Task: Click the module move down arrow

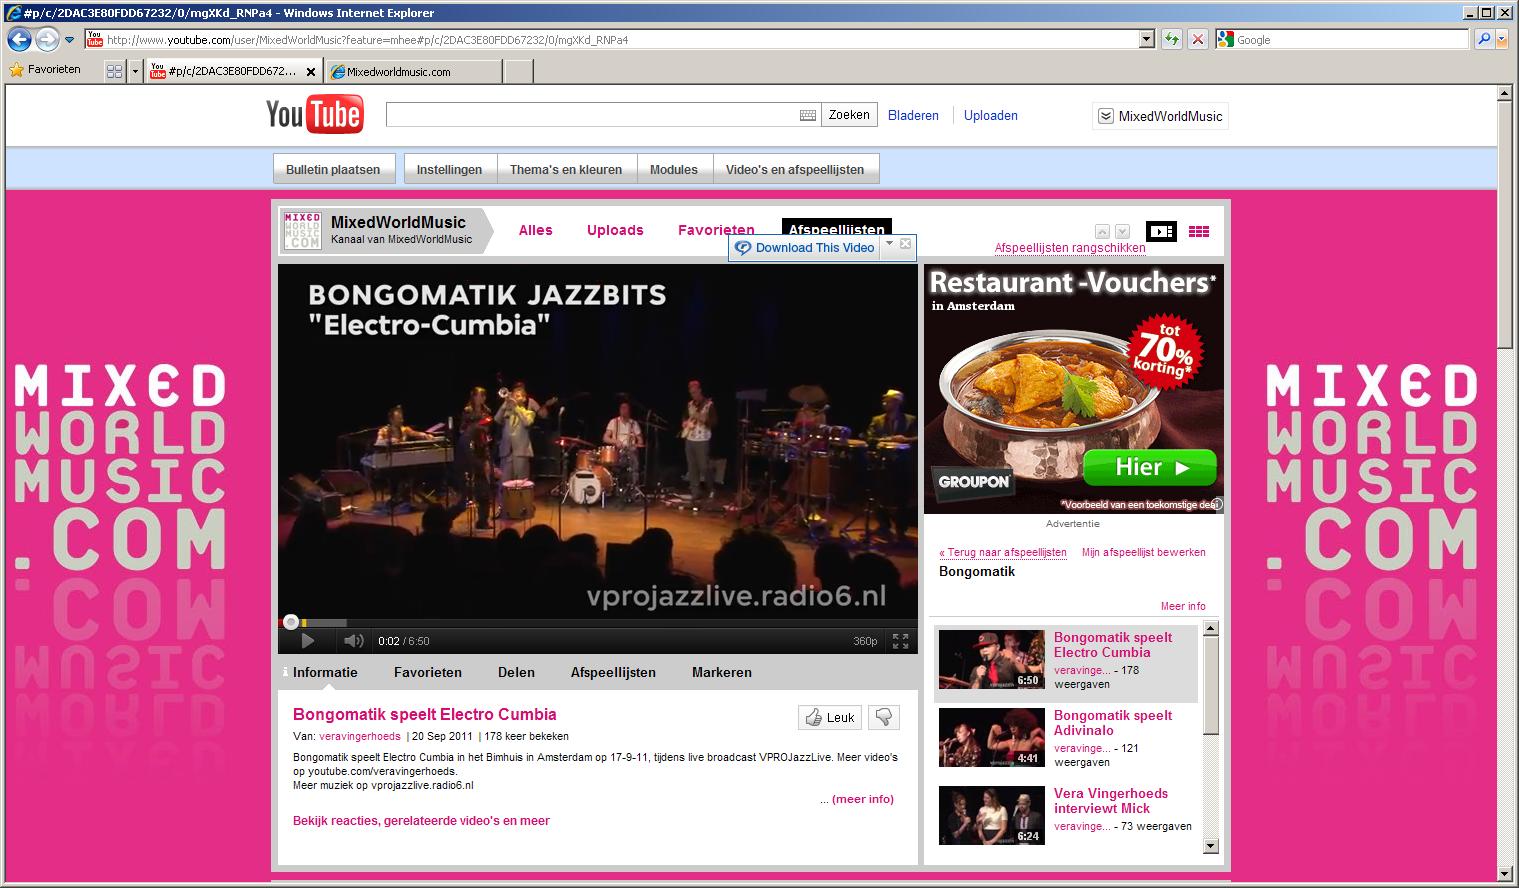Action: click(1122, 231)
